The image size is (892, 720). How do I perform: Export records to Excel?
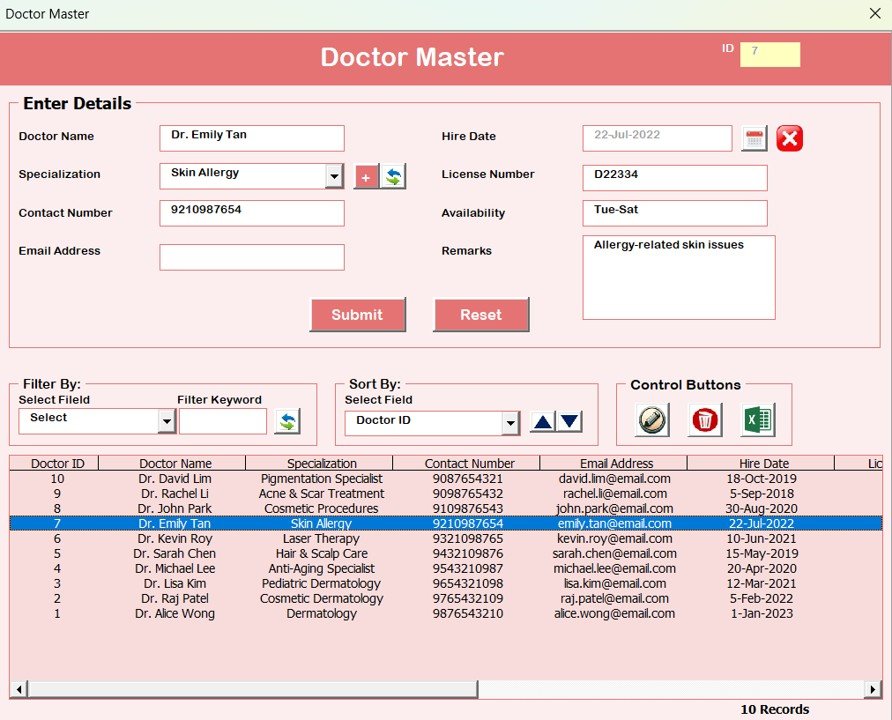pyautogui.click(x=758, y=420)
